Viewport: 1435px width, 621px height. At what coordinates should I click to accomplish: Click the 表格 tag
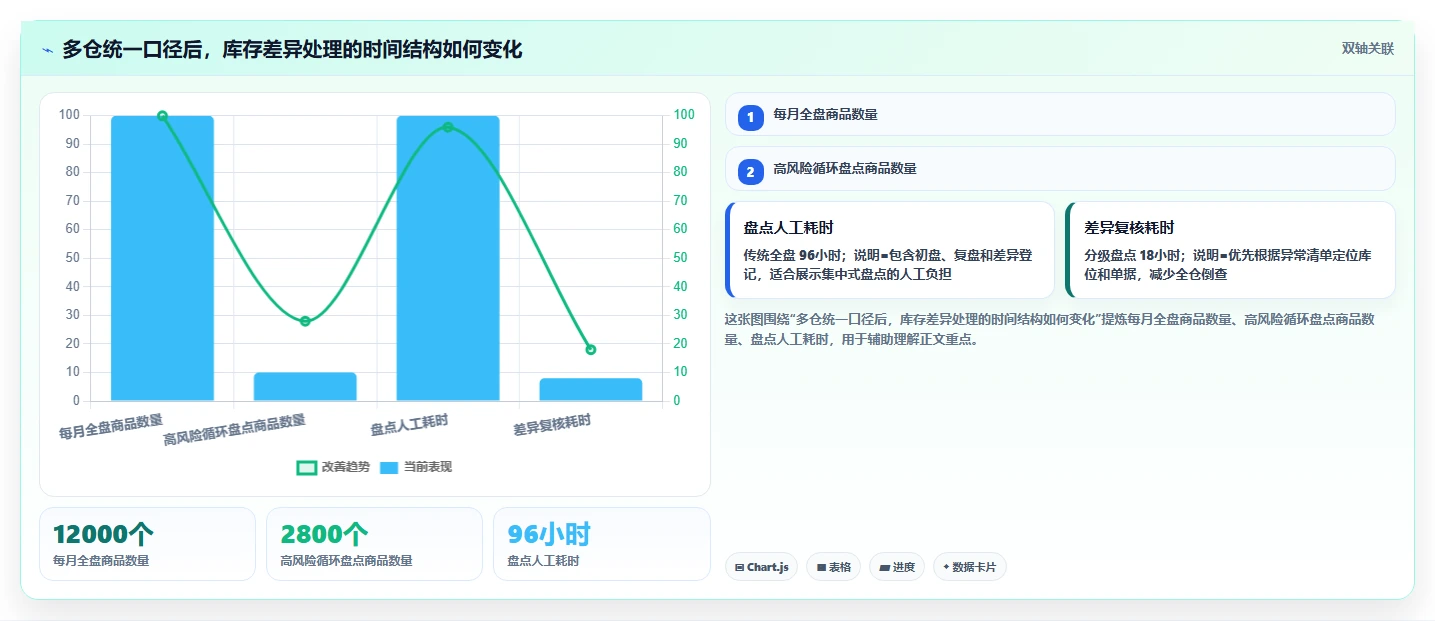click(x=834, y=567)
